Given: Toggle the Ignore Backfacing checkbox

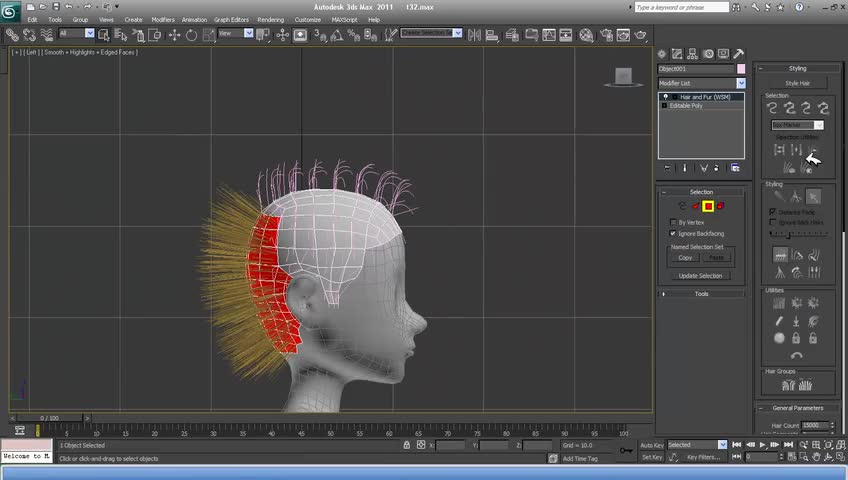Looking at the screenshot, I should 673,233.
